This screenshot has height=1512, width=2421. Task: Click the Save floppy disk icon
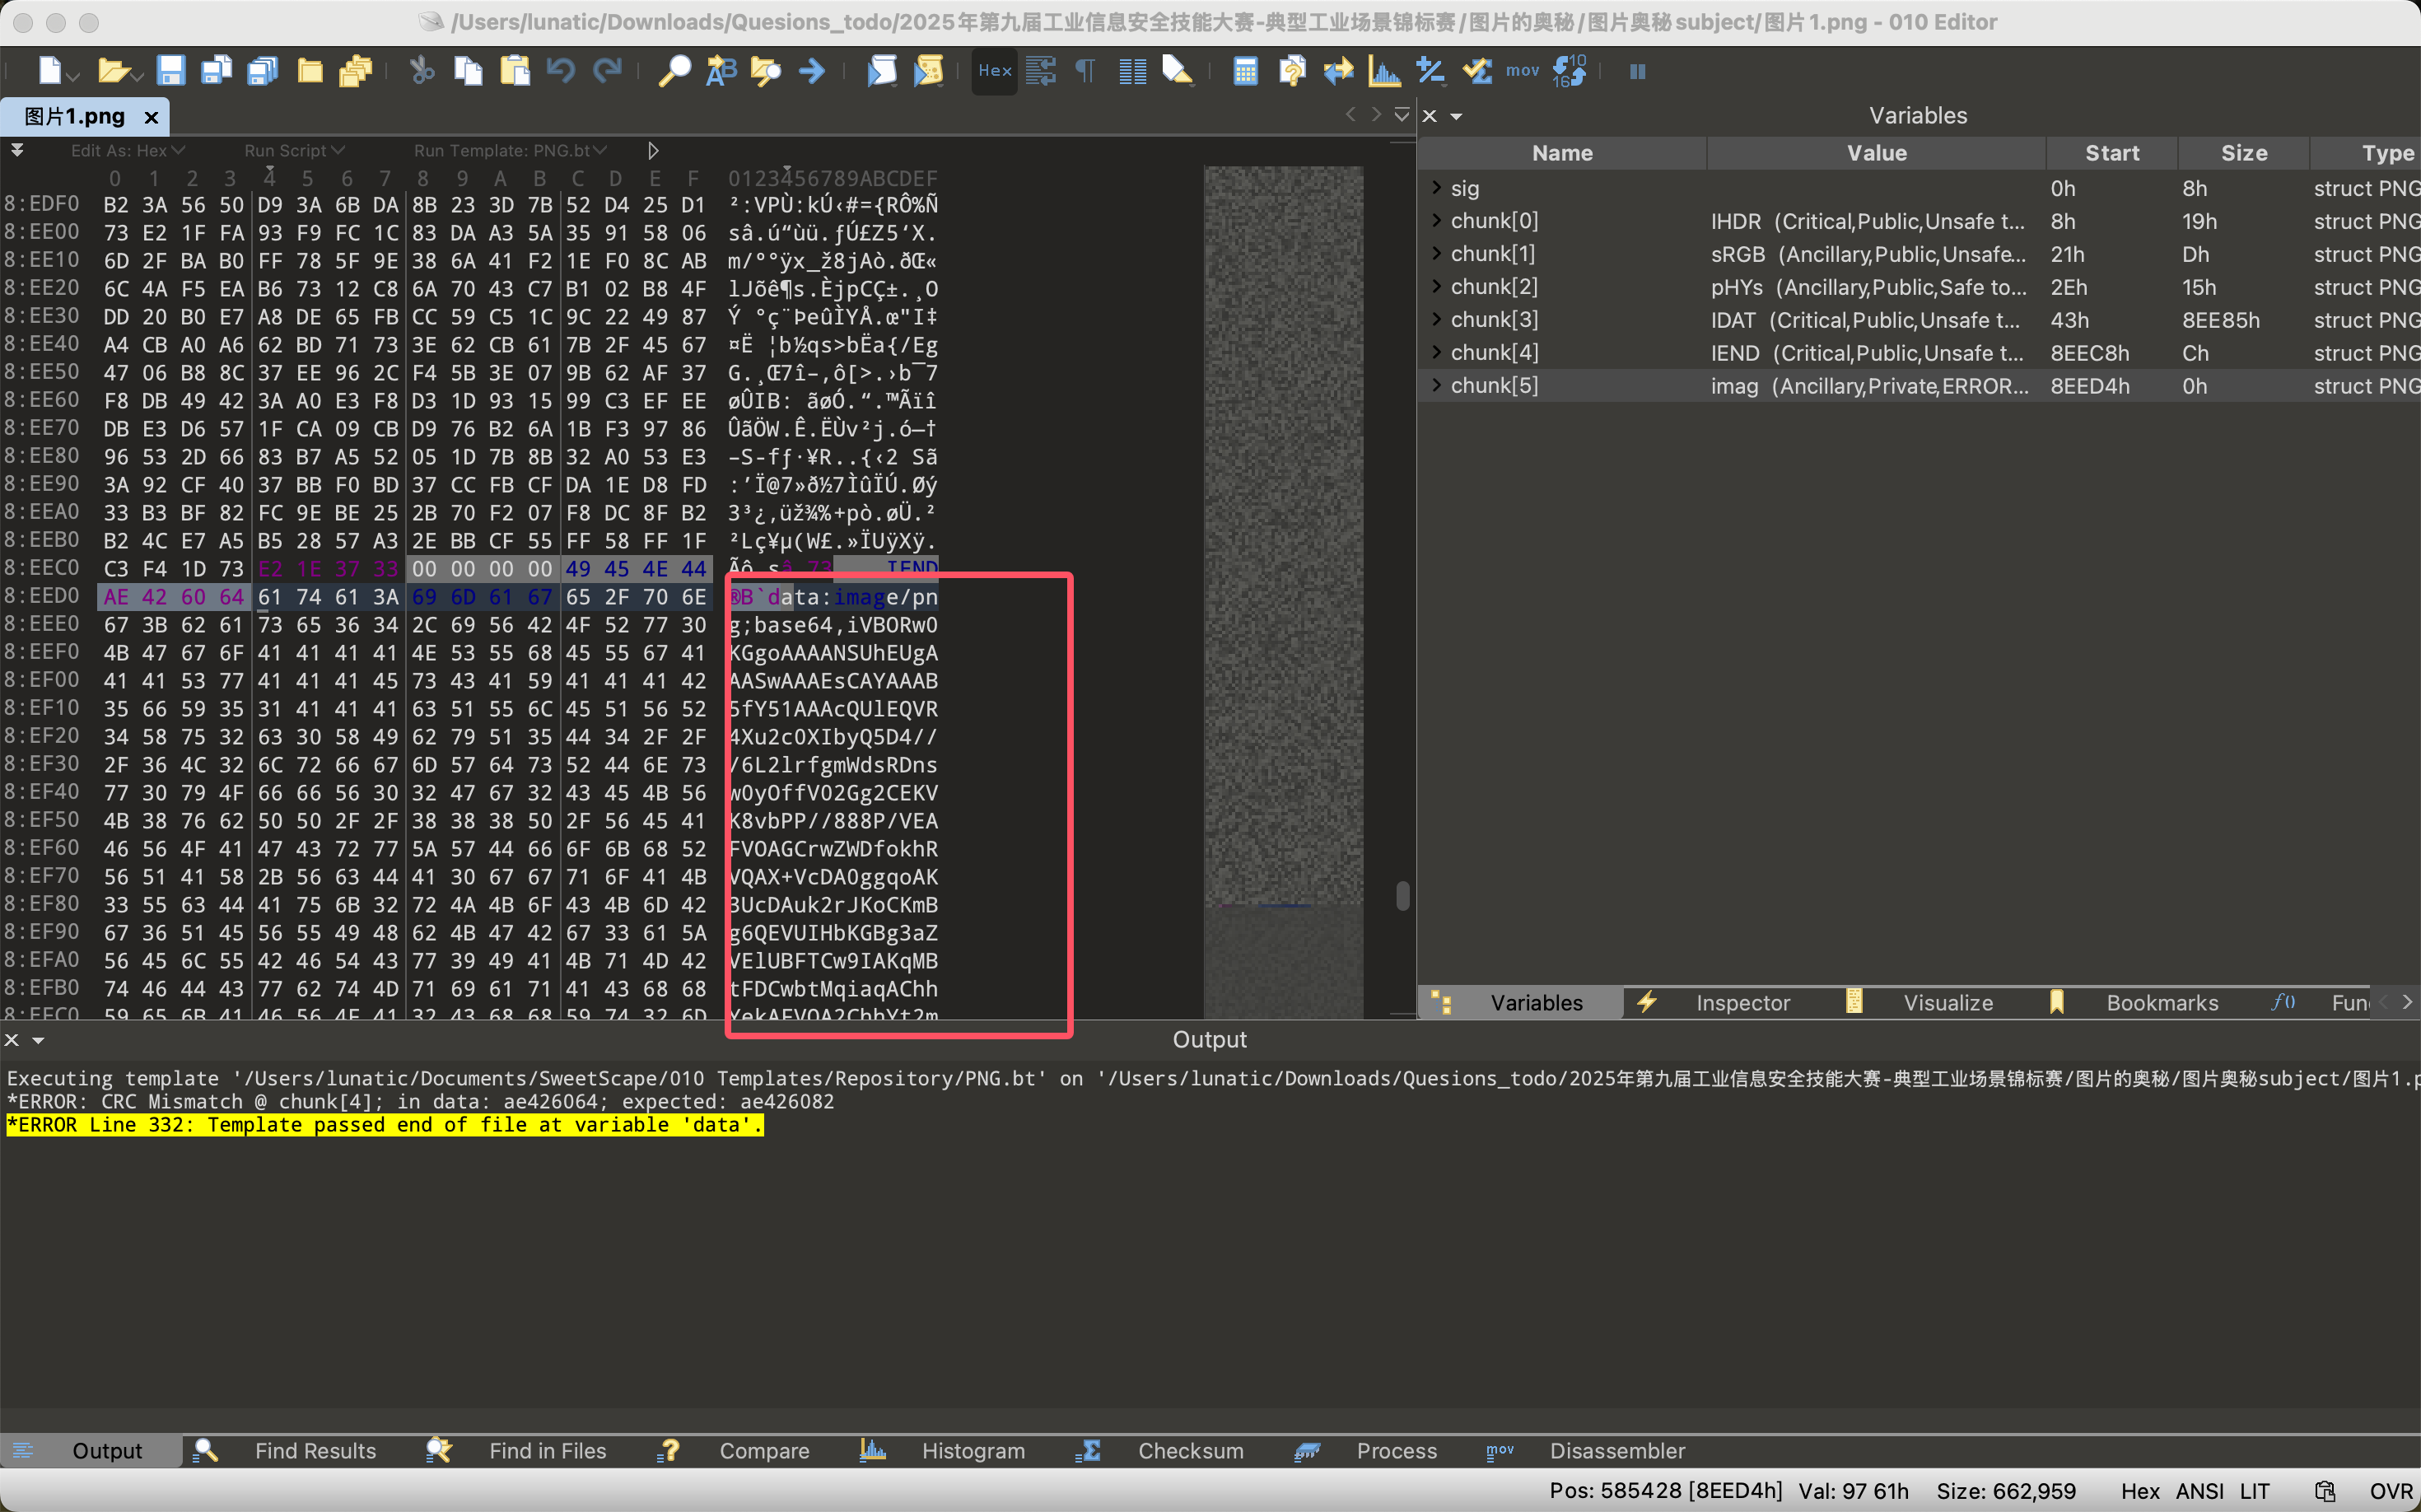171,71
